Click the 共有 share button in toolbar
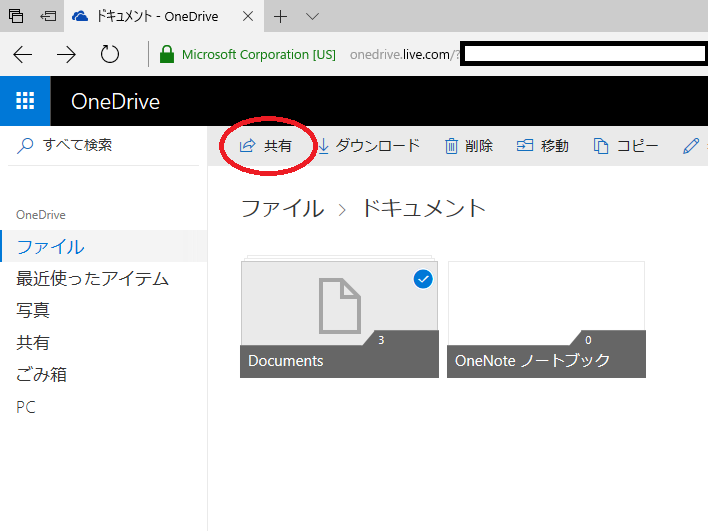This screenshot has width=708, height=531. 266,146
